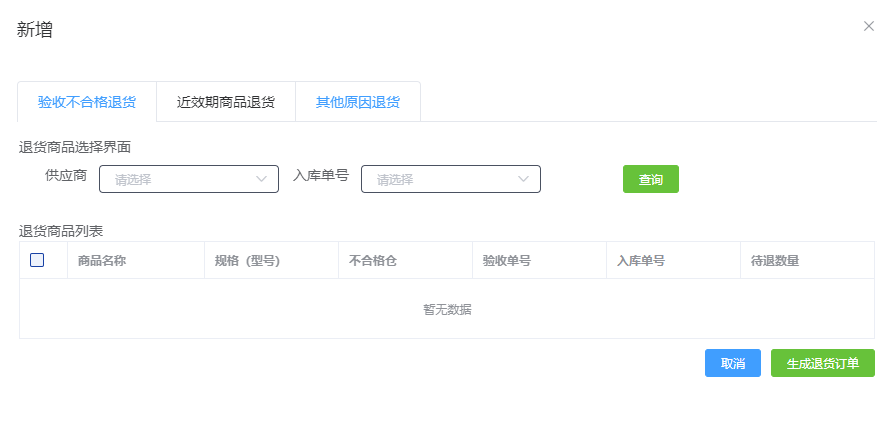The width and height of the screenshot is (892, 429).
Task: Close the 新增 dialog with X icon
Action: point(868,26)
